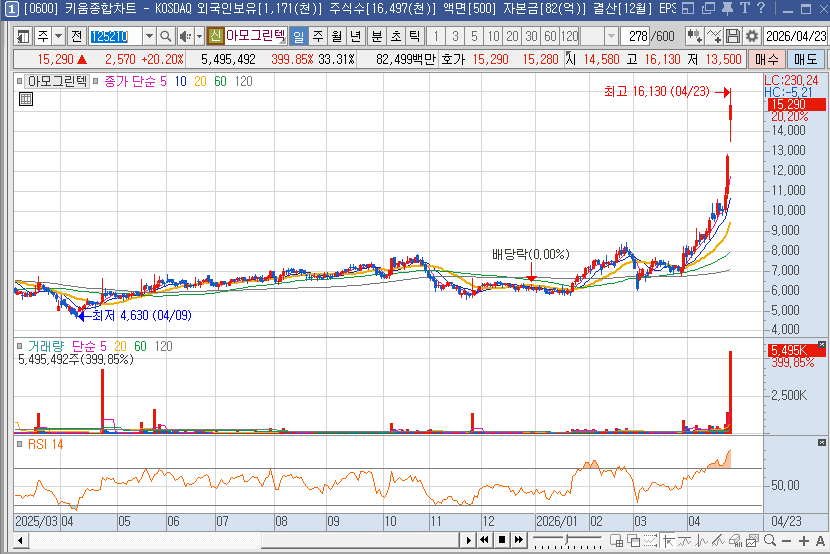Viewport: 830px width, 554px height.
Task: Click the 3D bar chart icon at bottom
Action: [736, 540]
